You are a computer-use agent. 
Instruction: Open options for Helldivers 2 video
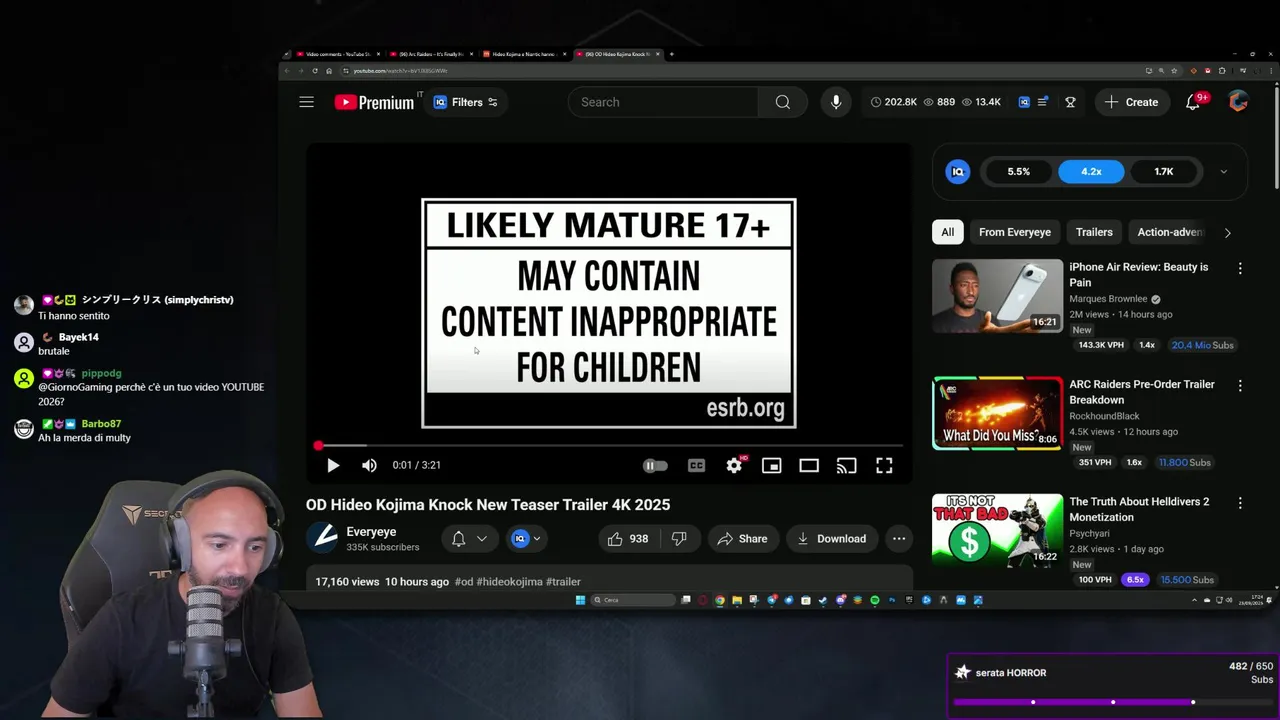tap(1240, 502)
